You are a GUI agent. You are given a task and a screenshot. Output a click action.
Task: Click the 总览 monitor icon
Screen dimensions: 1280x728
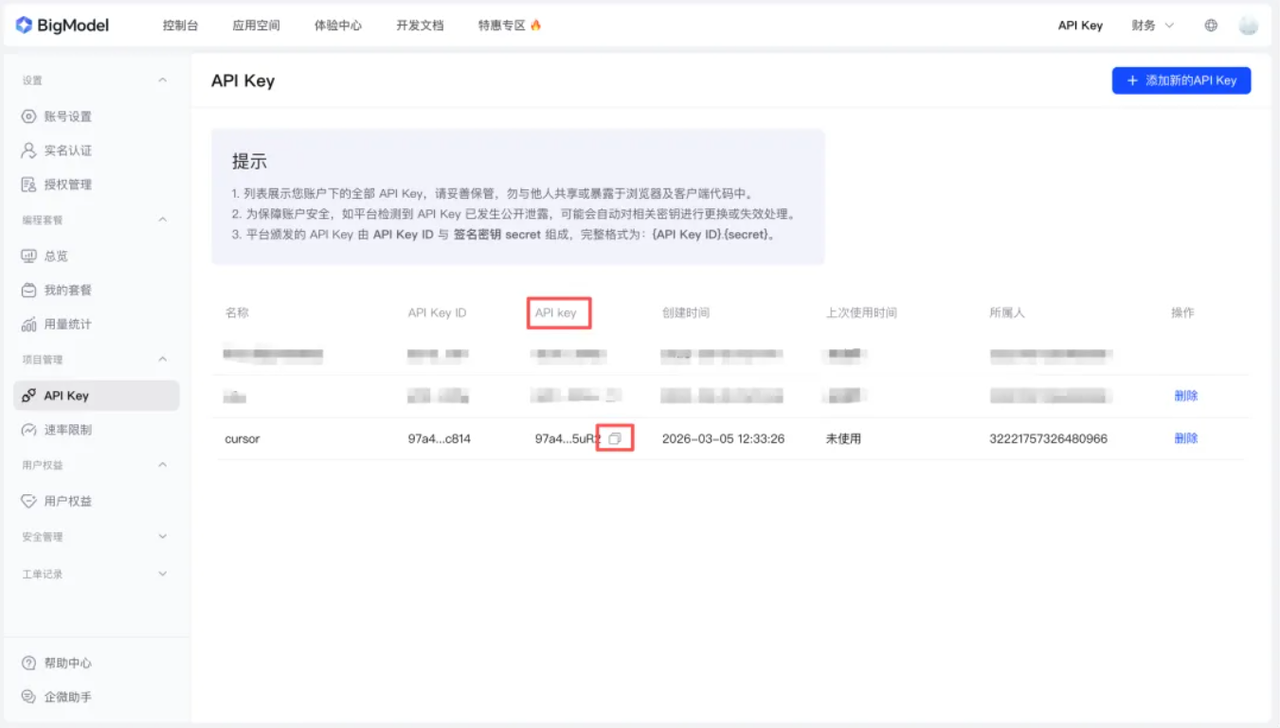click(29, 256)
